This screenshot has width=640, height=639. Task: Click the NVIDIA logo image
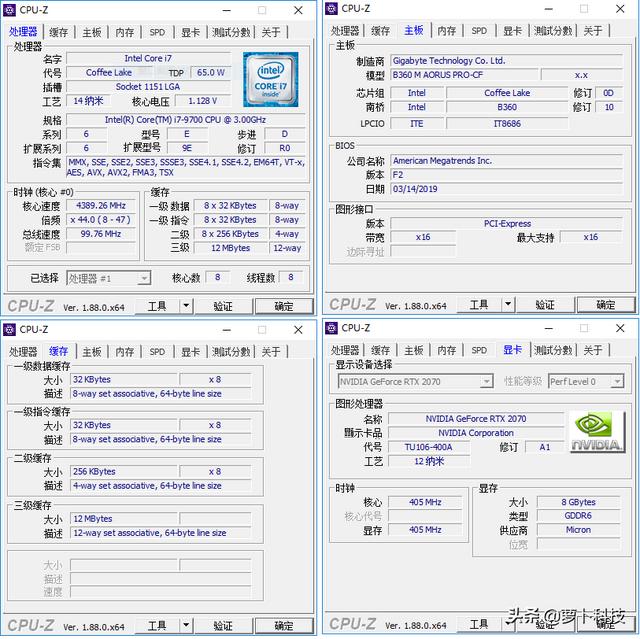pos(597,432)
